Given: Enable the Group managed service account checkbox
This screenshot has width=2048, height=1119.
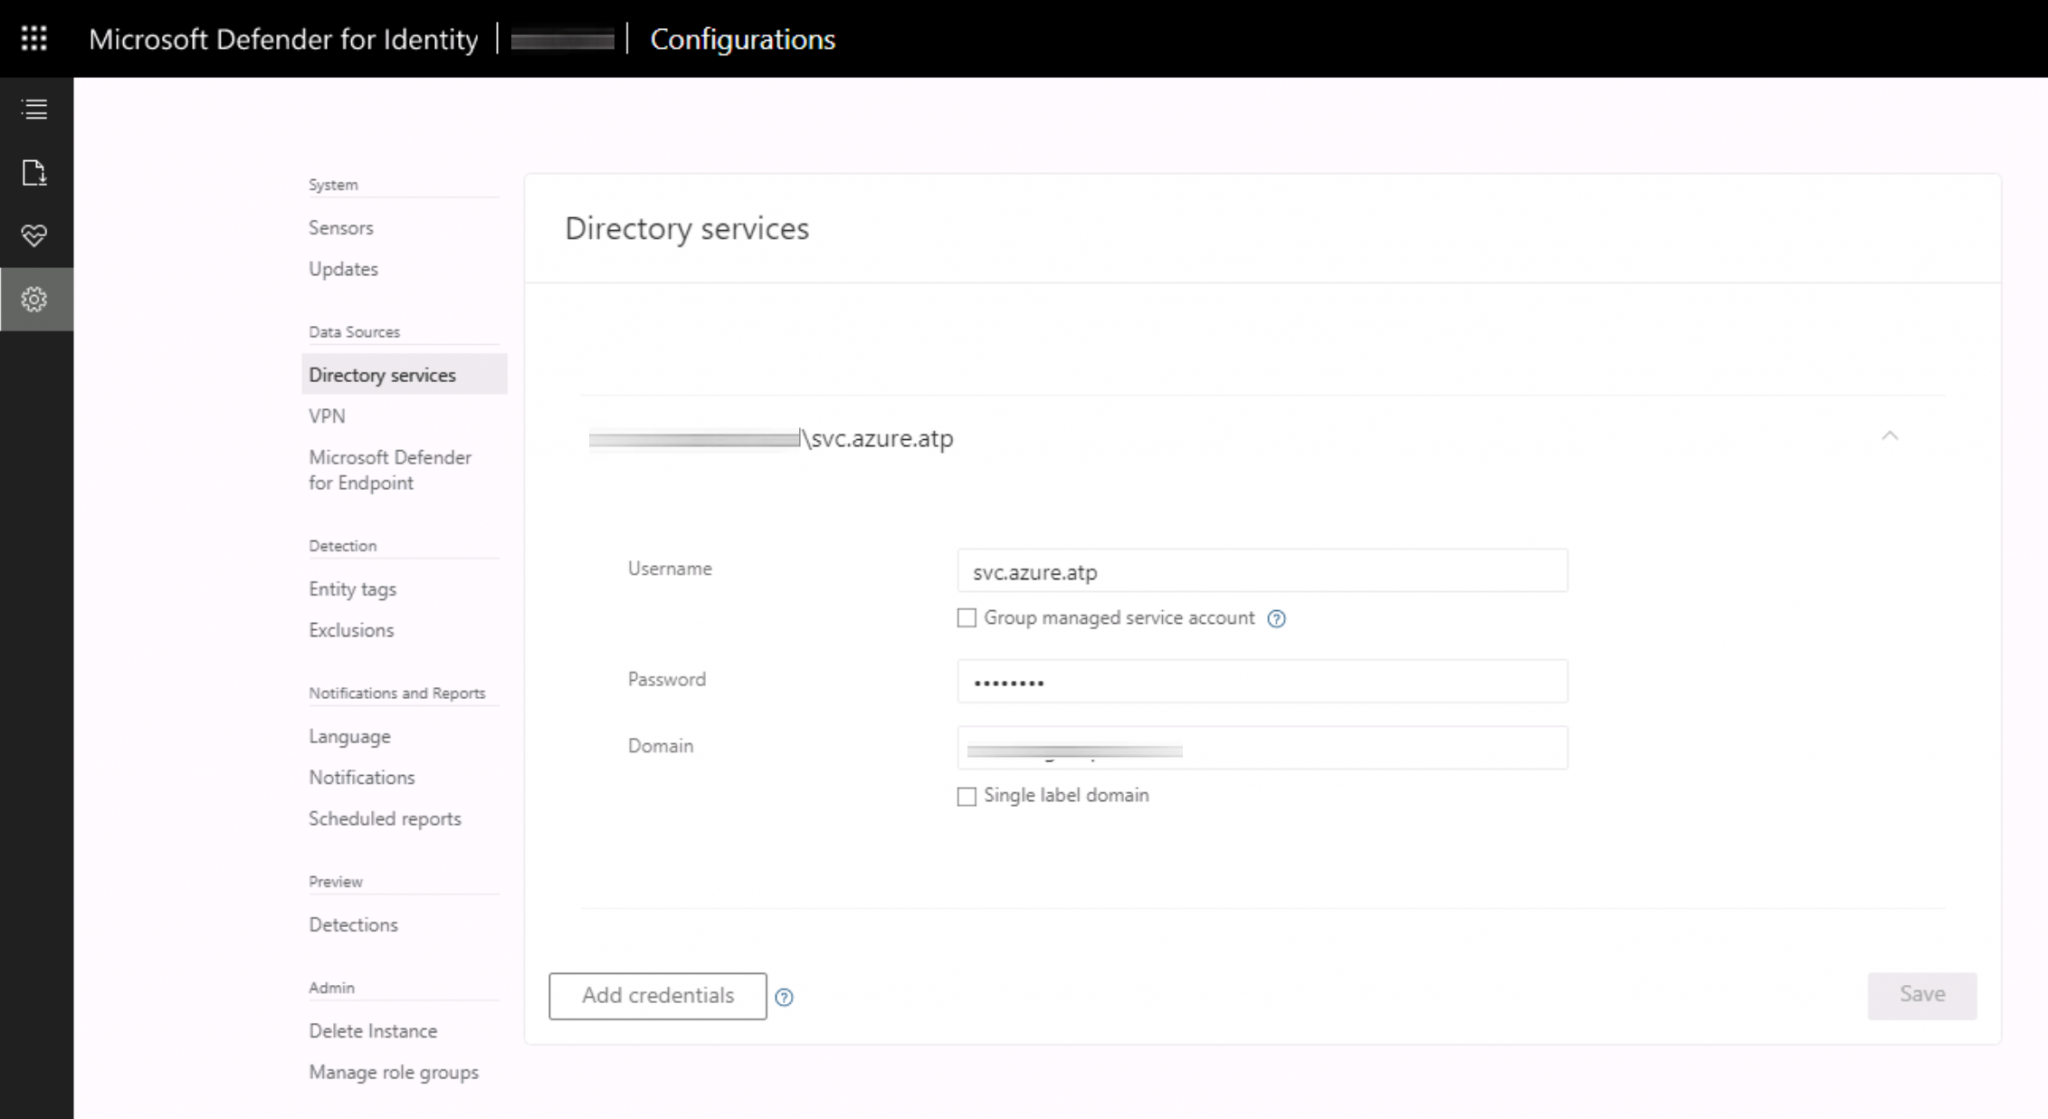Looking at the screenshot, I should tap(966, 618).
